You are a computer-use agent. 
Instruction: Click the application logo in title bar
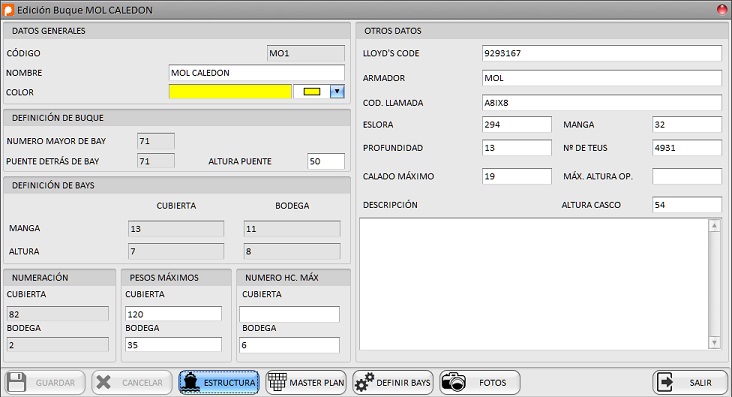8,10
